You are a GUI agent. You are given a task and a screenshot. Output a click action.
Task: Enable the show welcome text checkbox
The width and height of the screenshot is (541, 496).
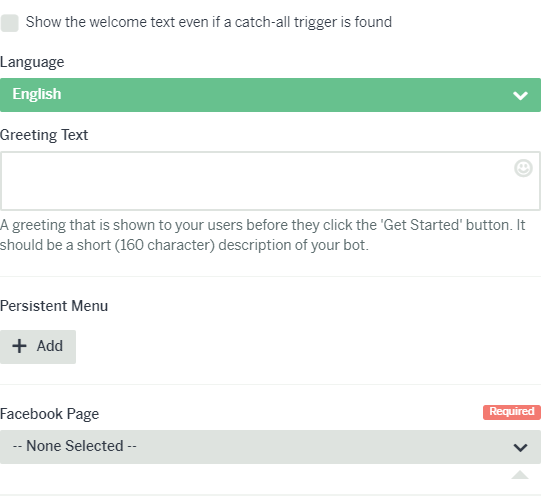click(9, 23)
